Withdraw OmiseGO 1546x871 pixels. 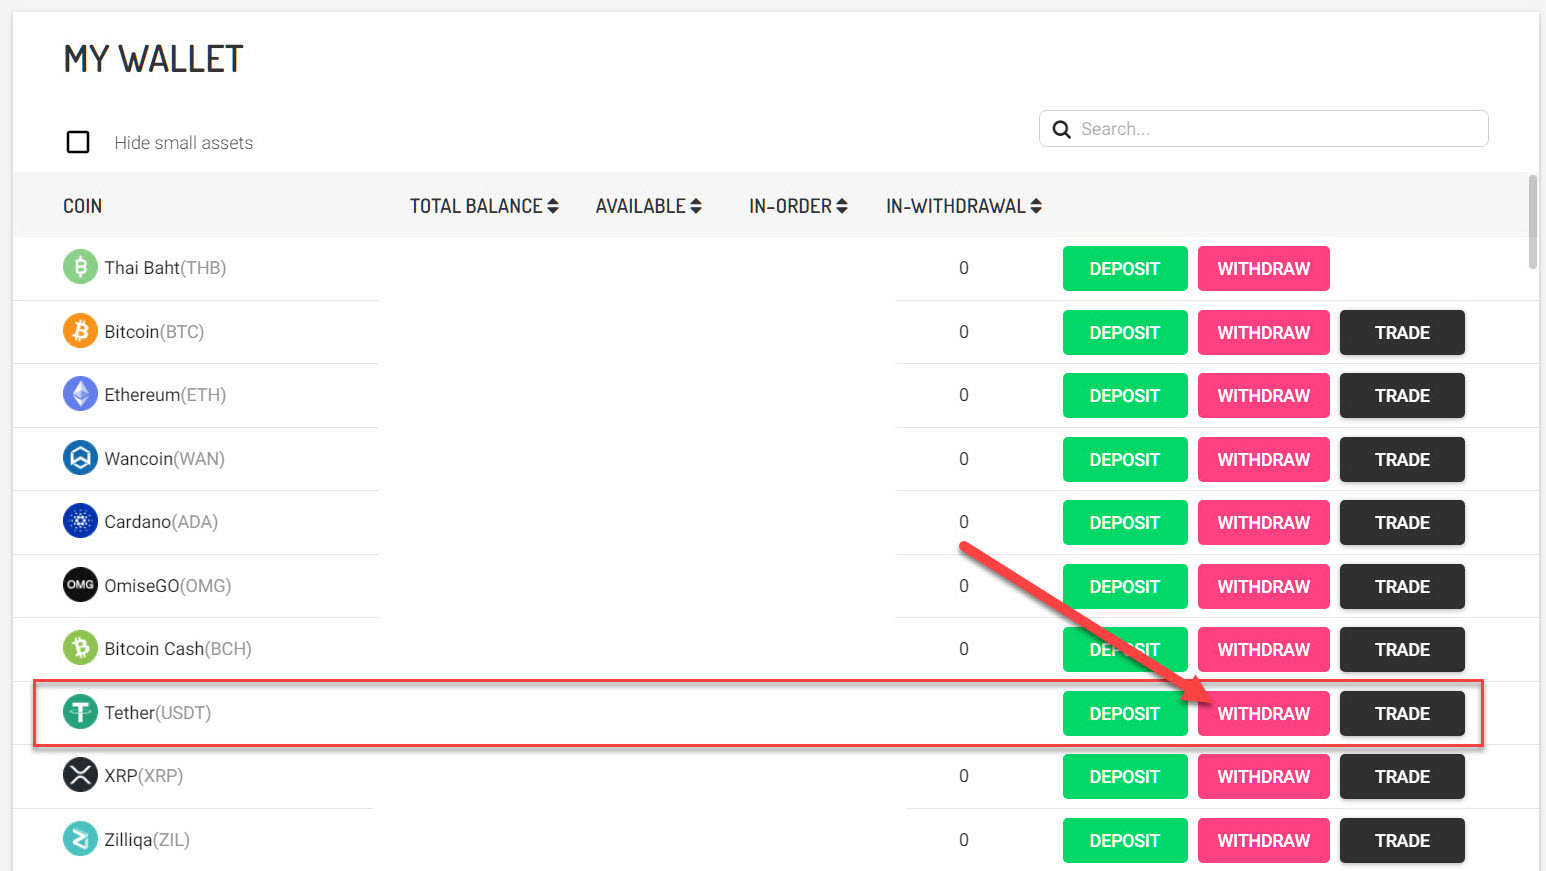(x=1264, y=586)
